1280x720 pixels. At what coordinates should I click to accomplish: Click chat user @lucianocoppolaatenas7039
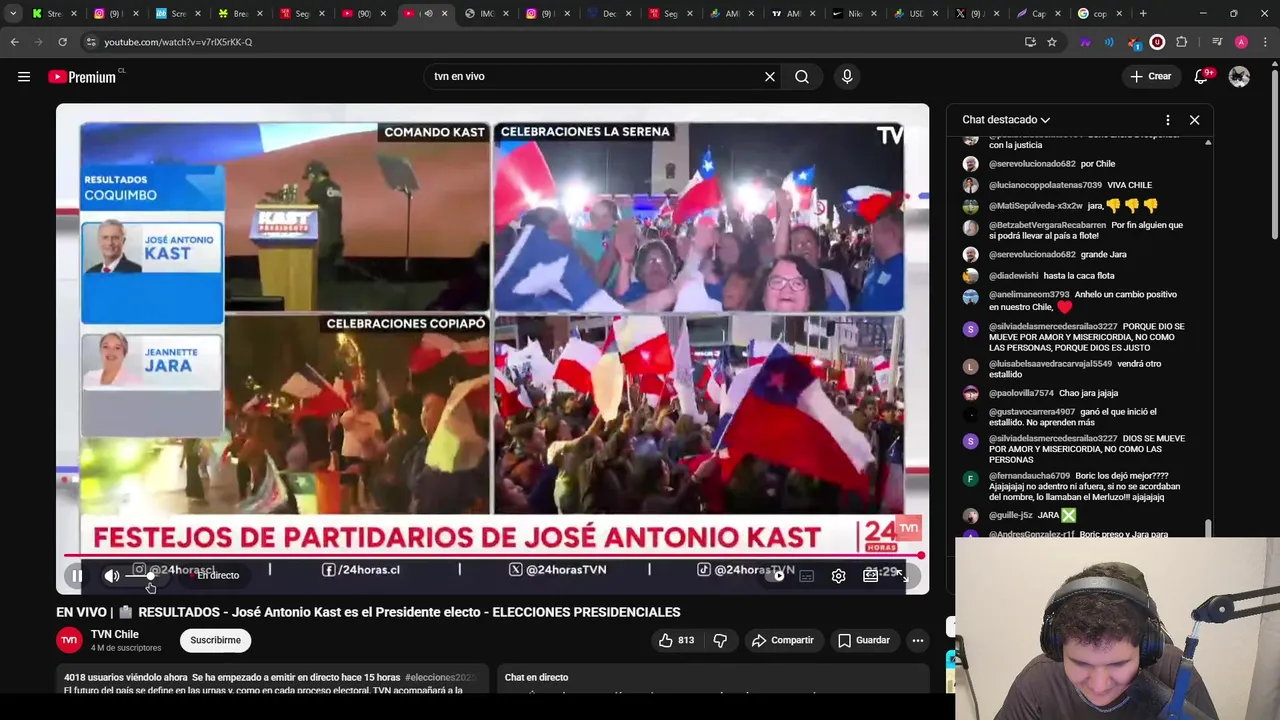coord(1045,185)
